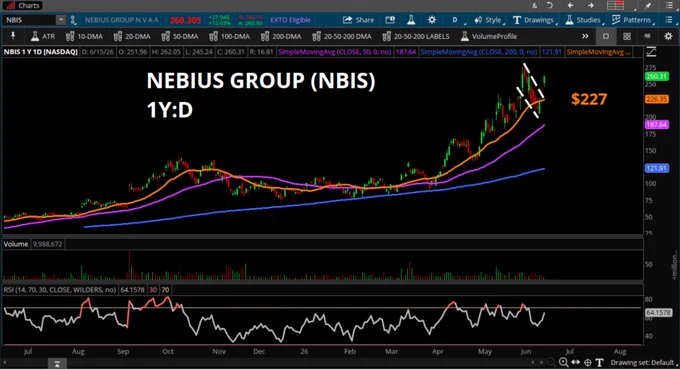This screenshot has height=369, width=680.
Task: Click the orange 226.35 moving average label
Action: click(x=657, y=99)
